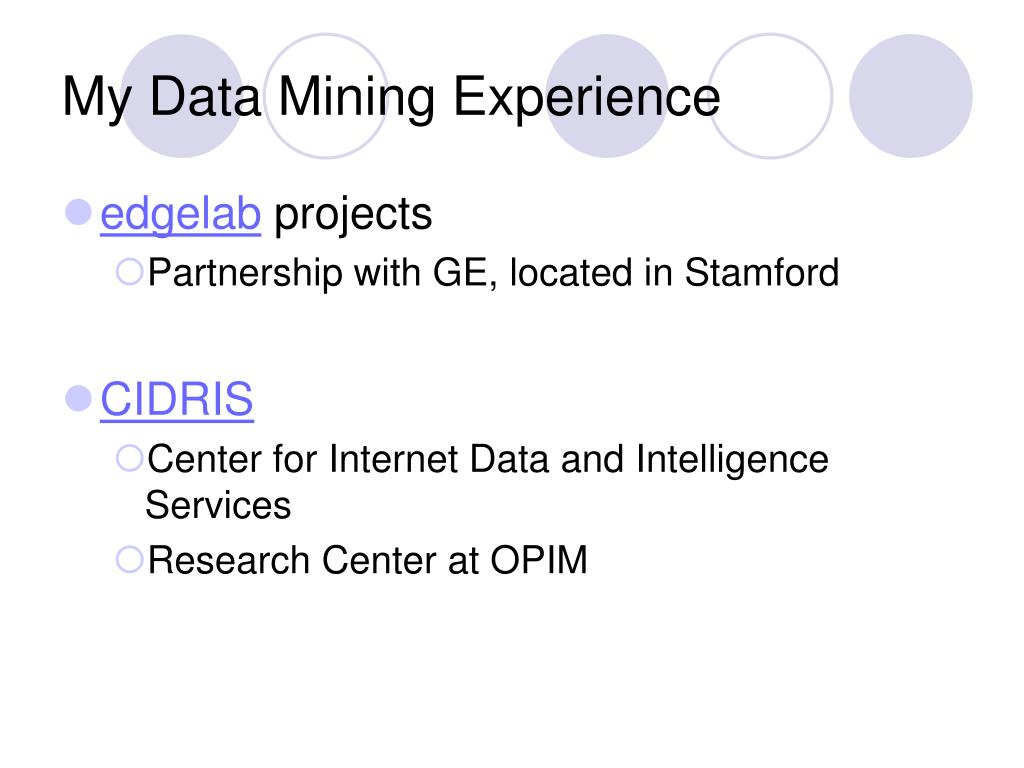Click the text Center for Internet Data and Intelligence
1024x768 pixels.
488,459
